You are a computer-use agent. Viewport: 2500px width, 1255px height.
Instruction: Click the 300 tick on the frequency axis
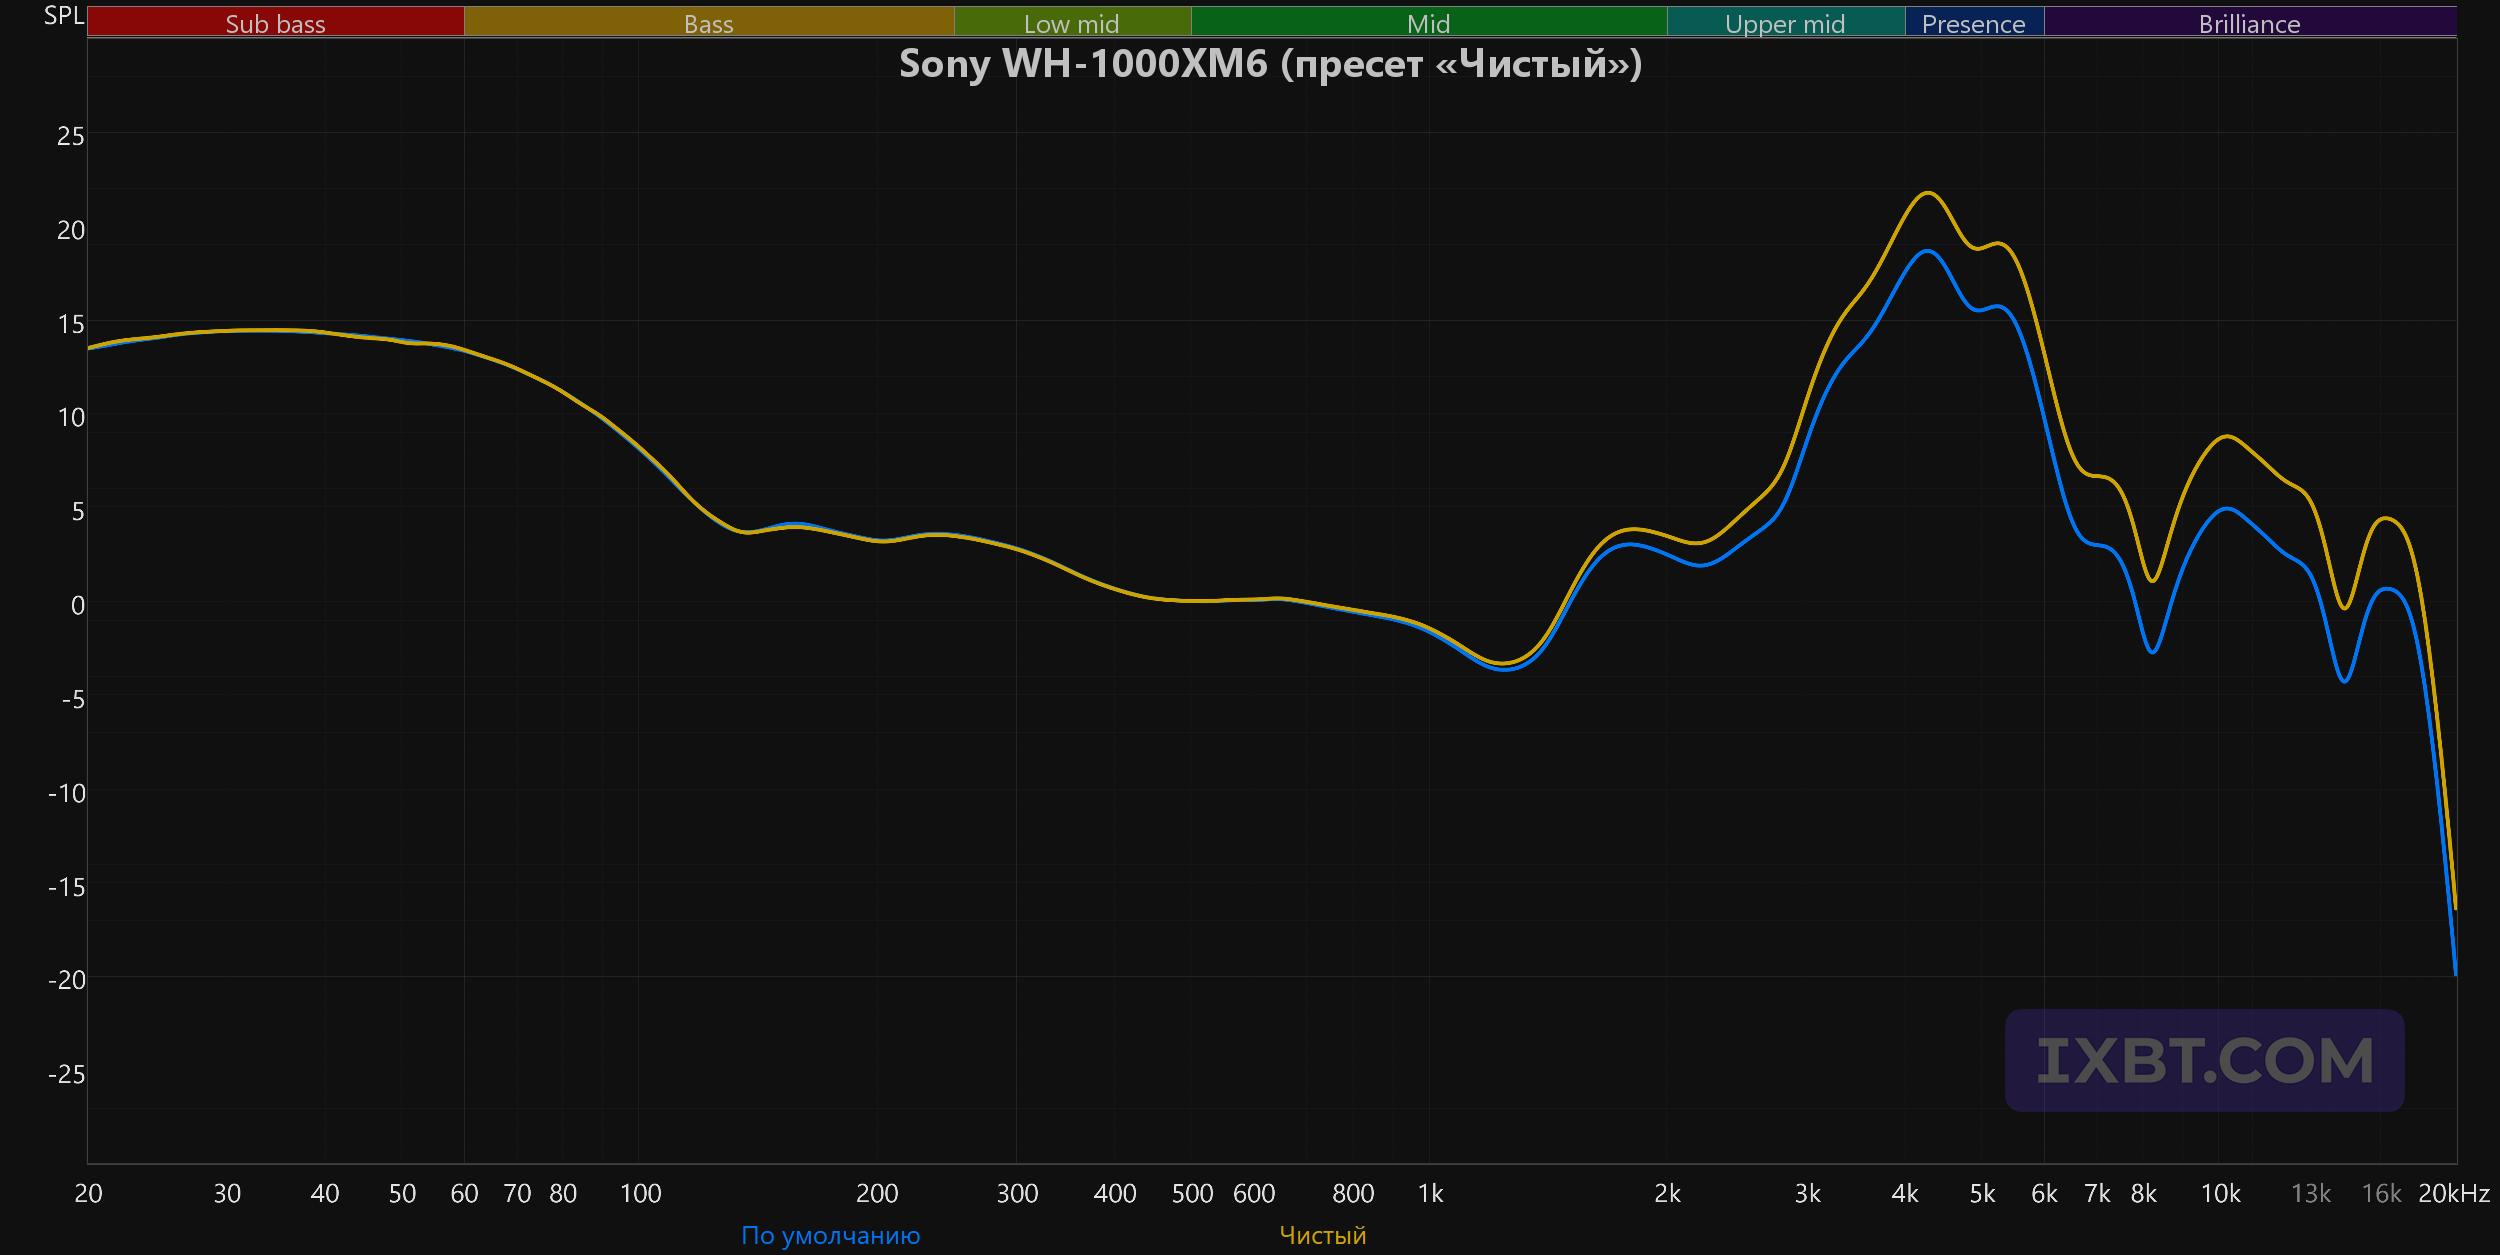(x=1017, y=1193)
